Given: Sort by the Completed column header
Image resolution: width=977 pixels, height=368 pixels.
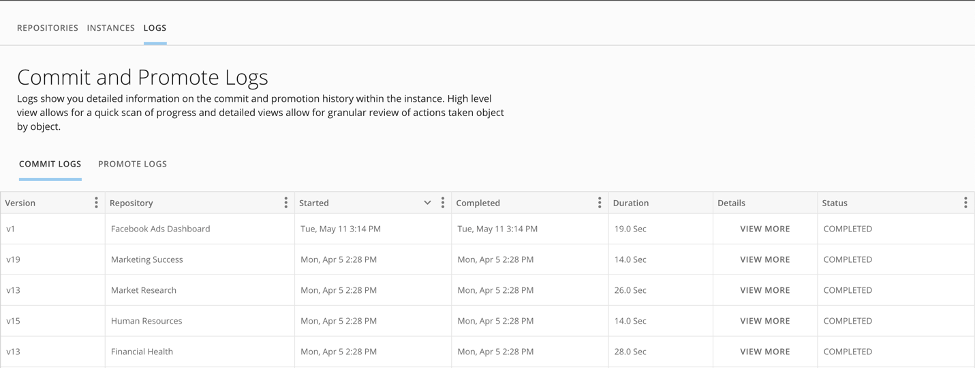Looking at the screenshot, I should [478, 203].
